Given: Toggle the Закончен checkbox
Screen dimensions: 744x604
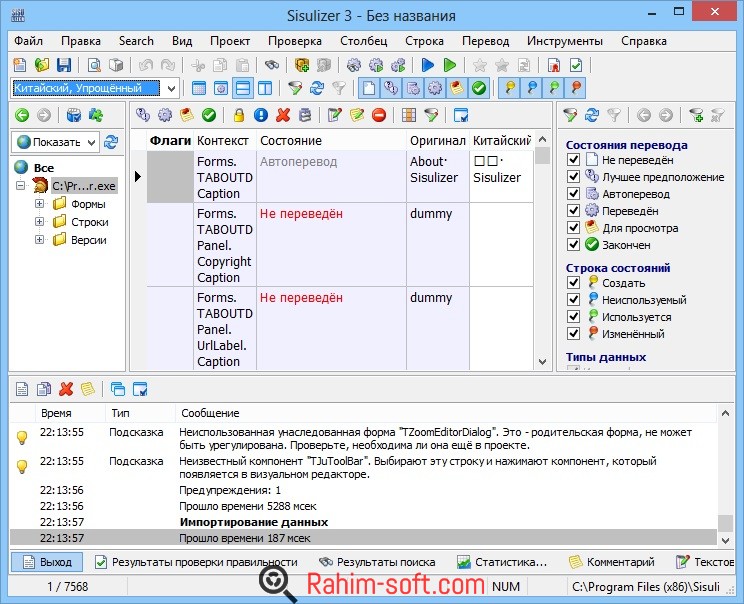Looking at the screenshot, I should [x=573, y=245].
